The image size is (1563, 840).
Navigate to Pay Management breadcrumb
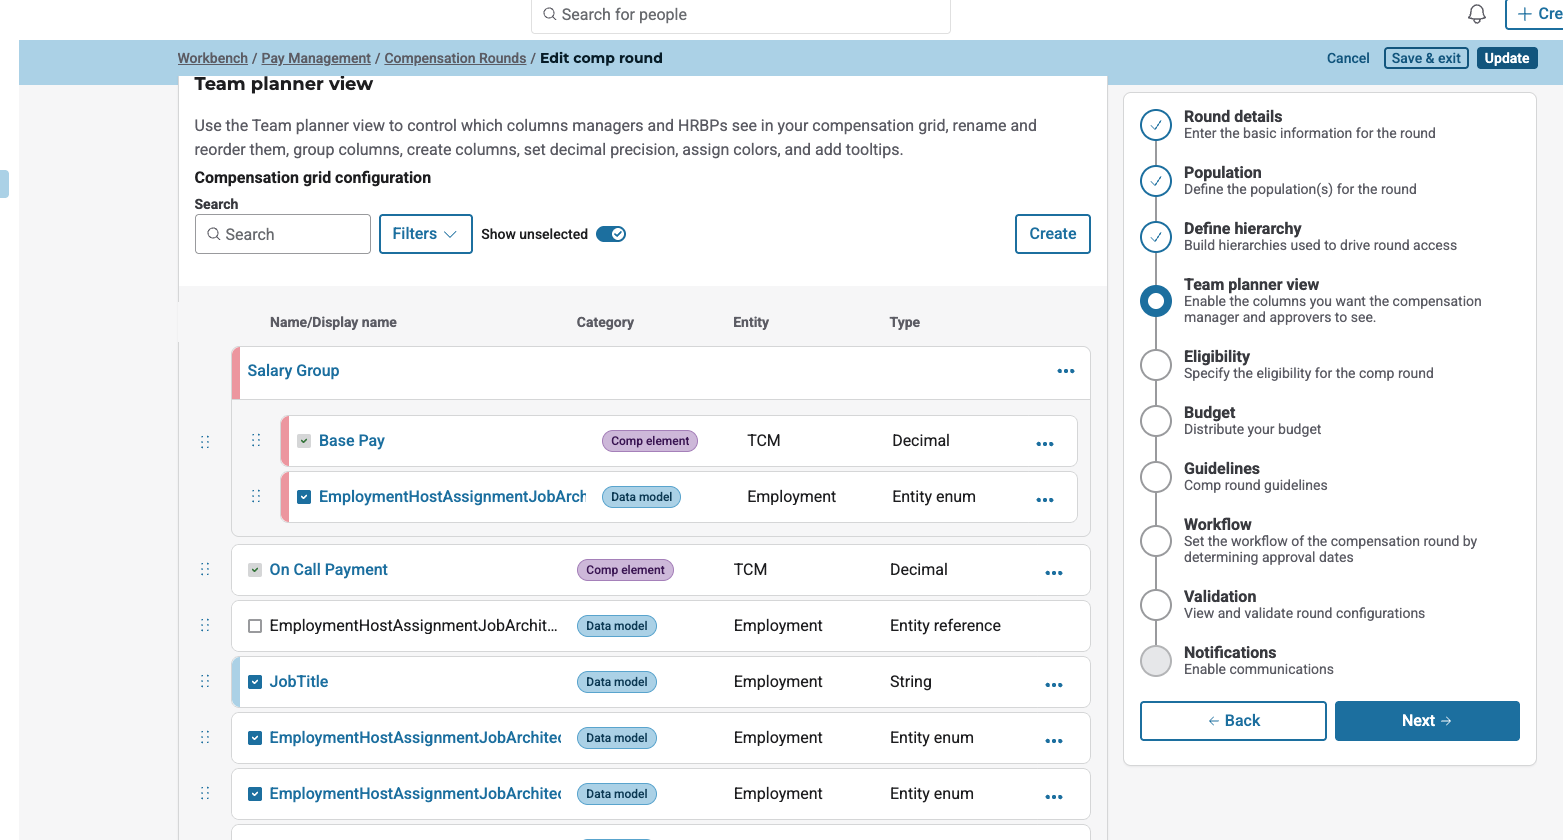click(315, 58)
